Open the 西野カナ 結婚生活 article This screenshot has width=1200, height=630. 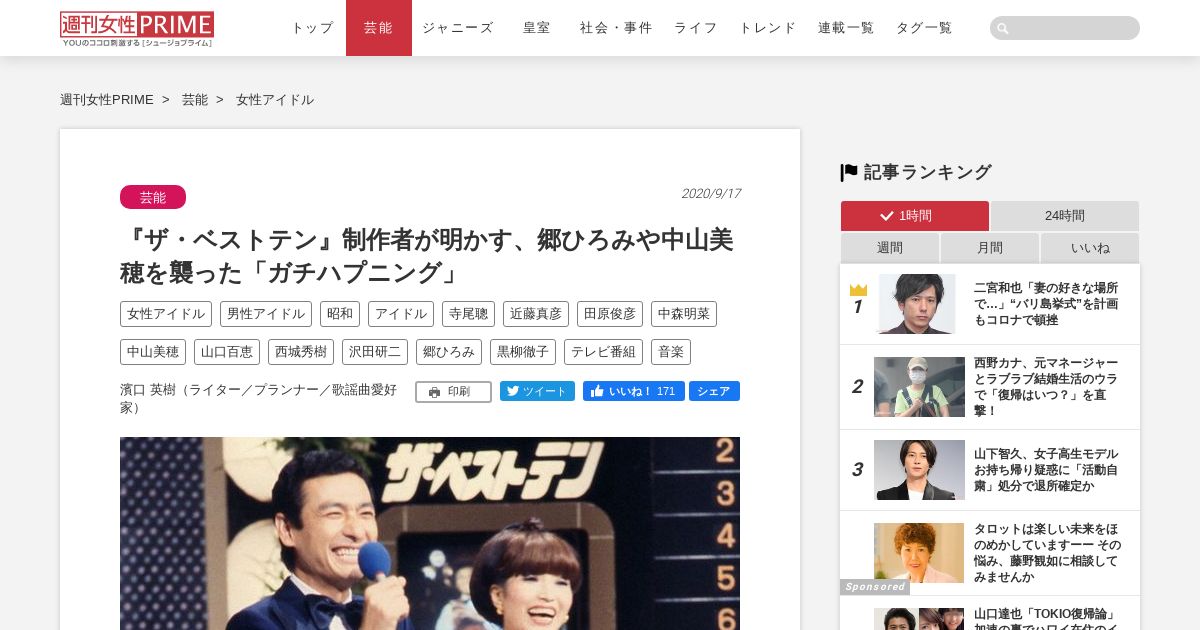pos(1046,387)
